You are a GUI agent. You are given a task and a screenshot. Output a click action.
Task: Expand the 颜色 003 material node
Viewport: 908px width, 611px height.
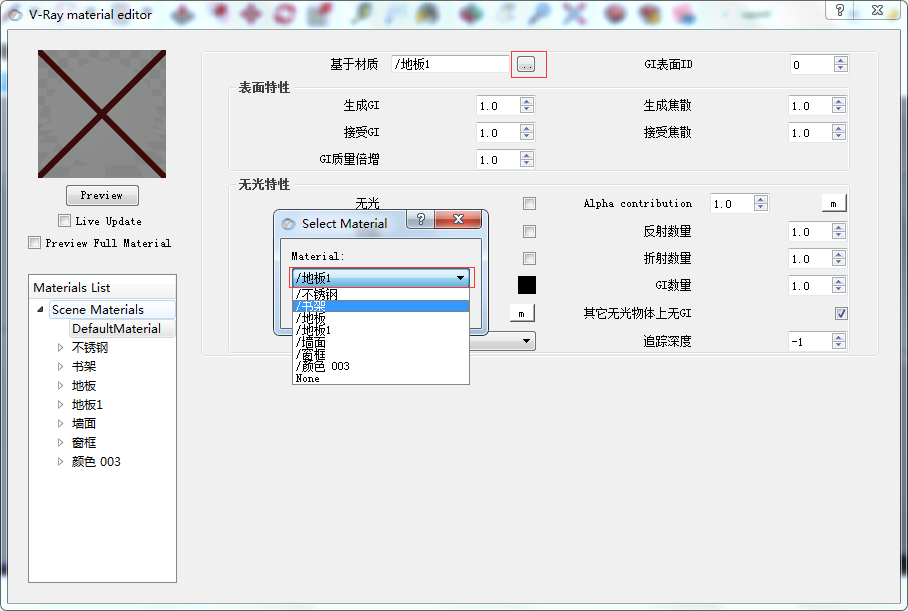(x=60, y=462)
